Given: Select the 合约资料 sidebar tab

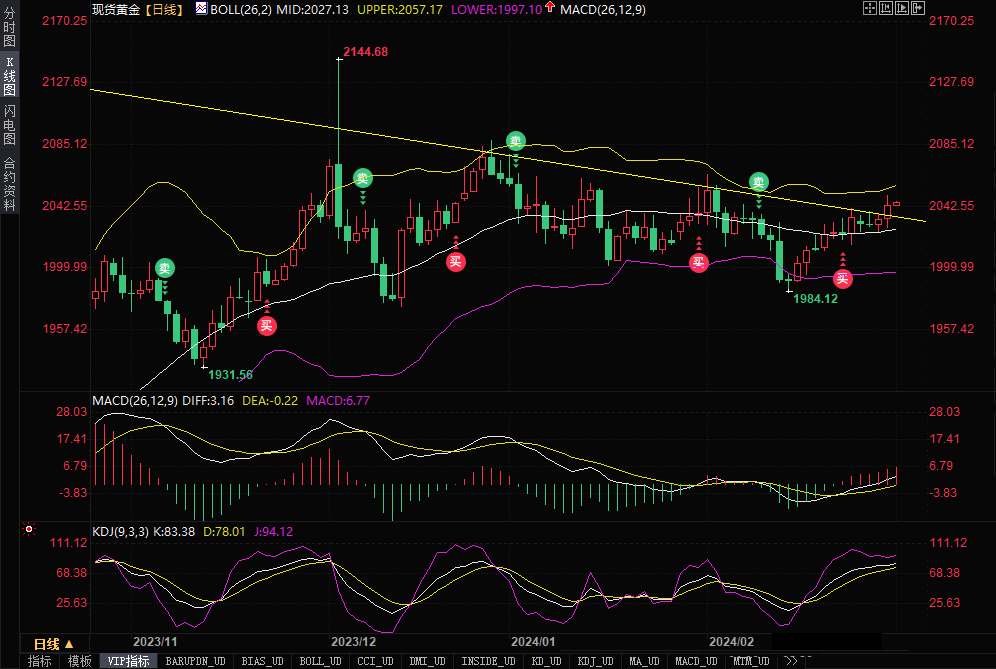Looking at the screenshot, I should pos(9,183).
